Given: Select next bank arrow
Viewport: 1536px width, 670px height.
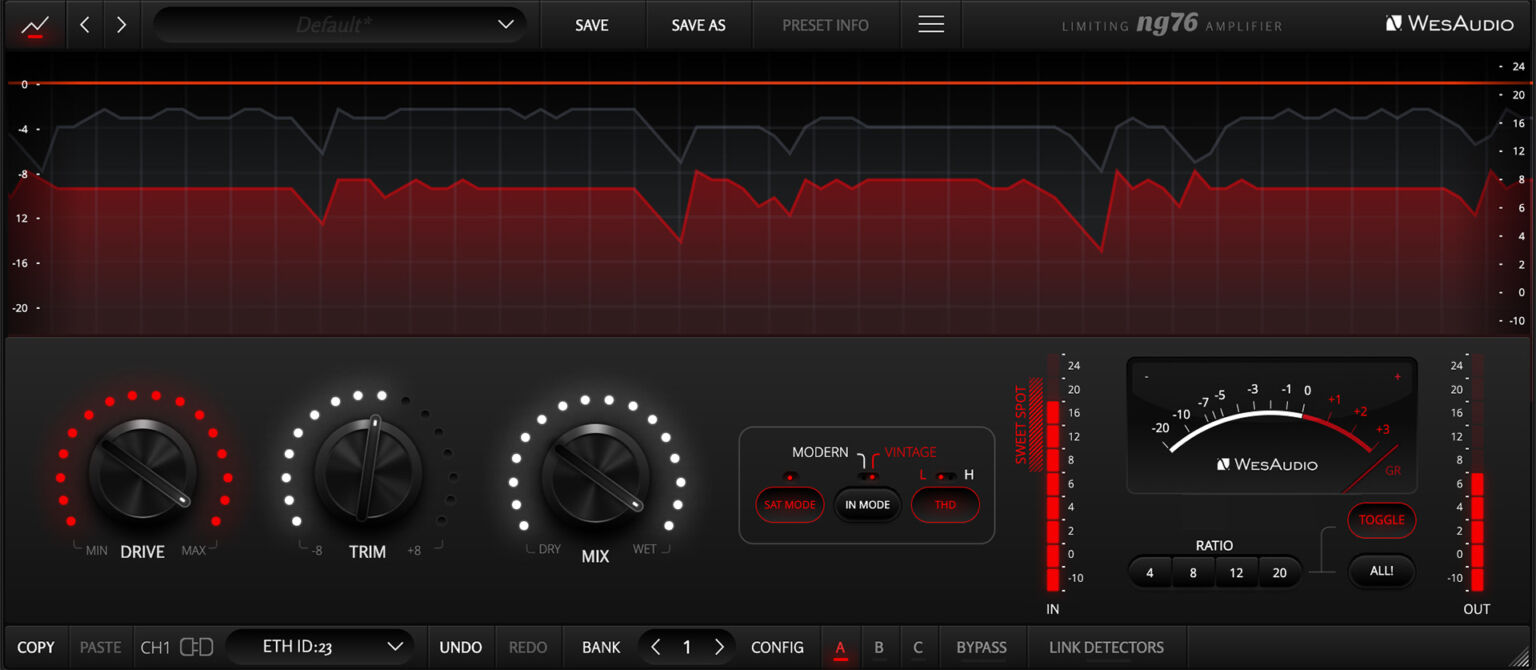Looking at the screenshot, I should click(x=719, y=647).
